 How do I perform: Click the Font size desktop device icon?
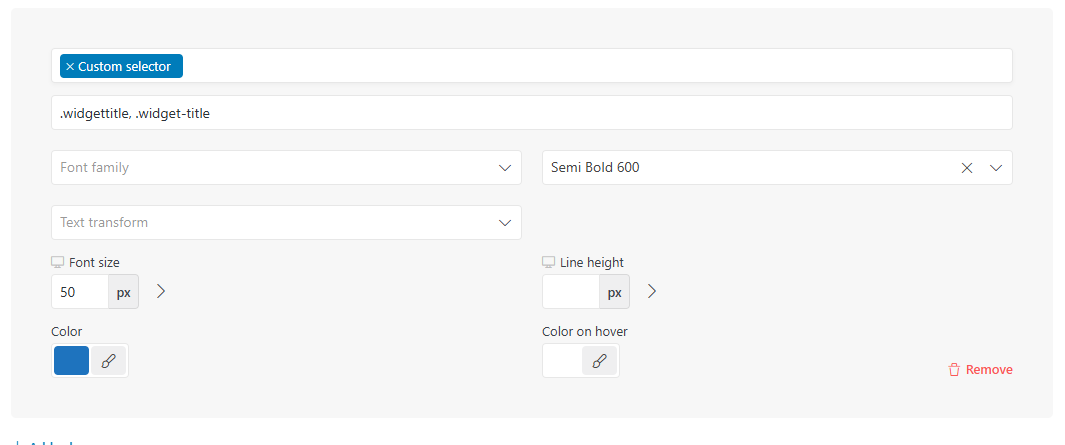pyautogui.click(x=58, y=262)
